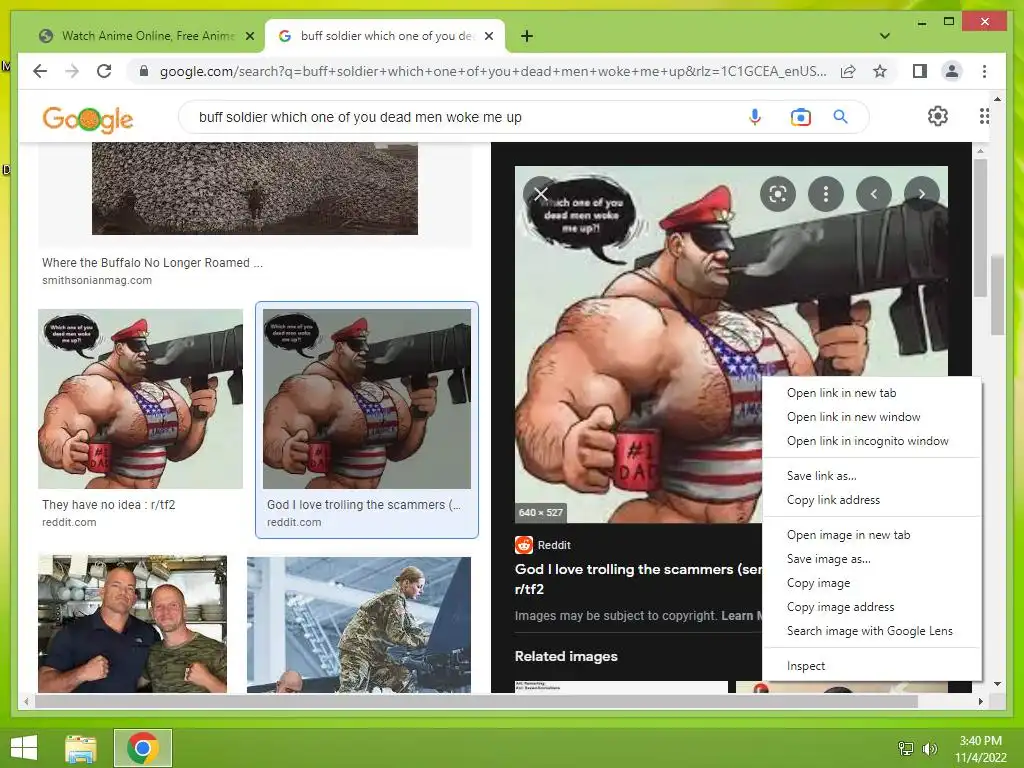The height and width of the screenshot is (768, 1024).
Task: Show the previous image in the preview
Action: coord(874,194)
